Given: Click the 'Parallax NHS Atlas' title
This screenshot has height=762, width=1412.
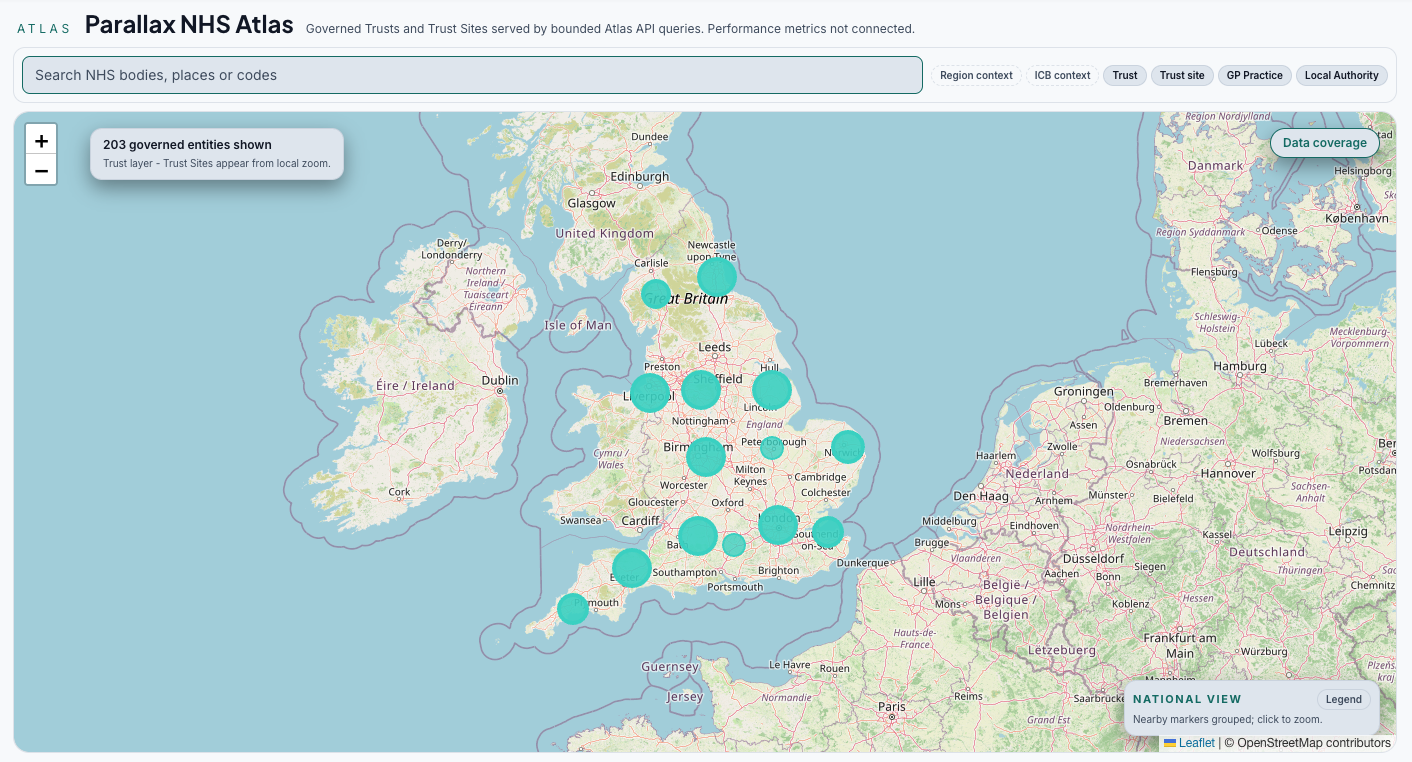Looking at the screenshot, I should pos(189,25).
